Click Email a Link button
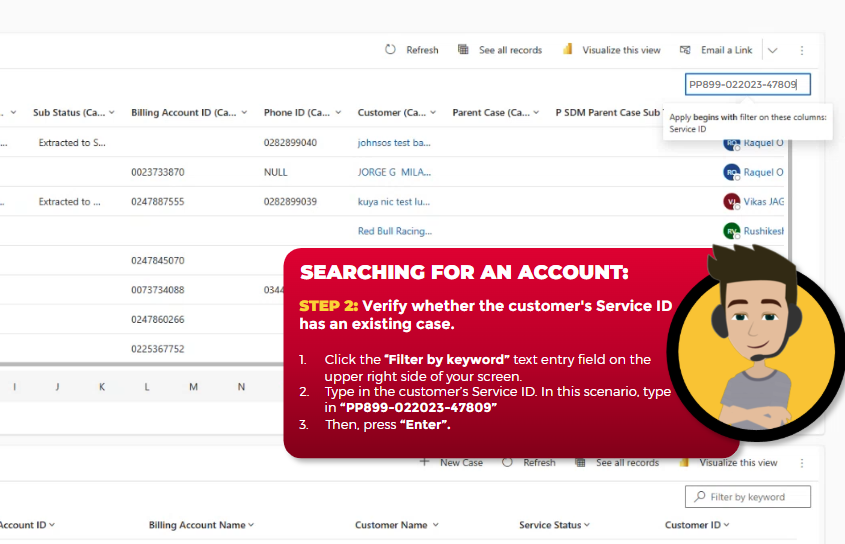This screenshot has width=845, height=544. coord(716,50)
